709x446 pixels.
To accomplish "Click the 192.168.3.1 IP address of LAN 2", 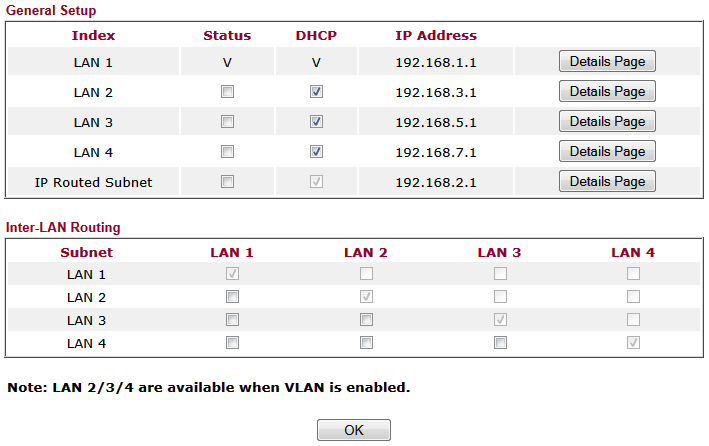I will (x=436, y=93).
